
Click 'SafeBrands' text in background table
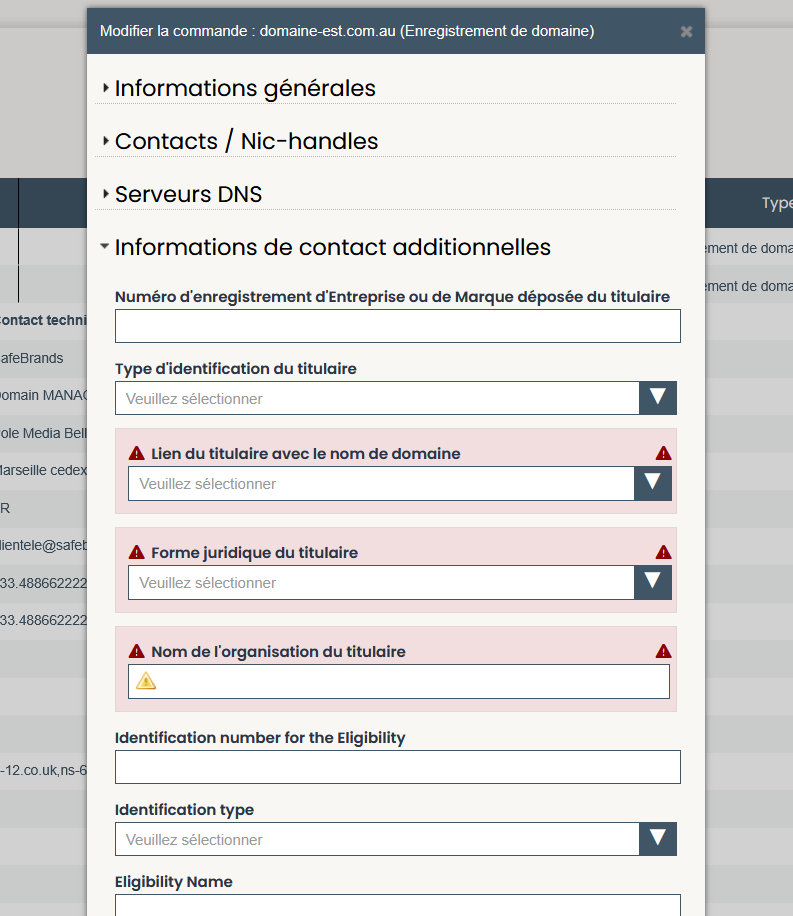tap(32, 358)
